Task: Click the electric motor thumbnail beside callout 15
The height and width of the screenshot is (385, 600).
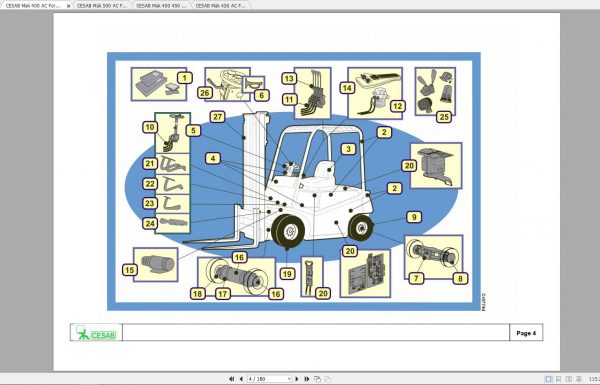Action: pyautogui.click(x=156, y=264)
